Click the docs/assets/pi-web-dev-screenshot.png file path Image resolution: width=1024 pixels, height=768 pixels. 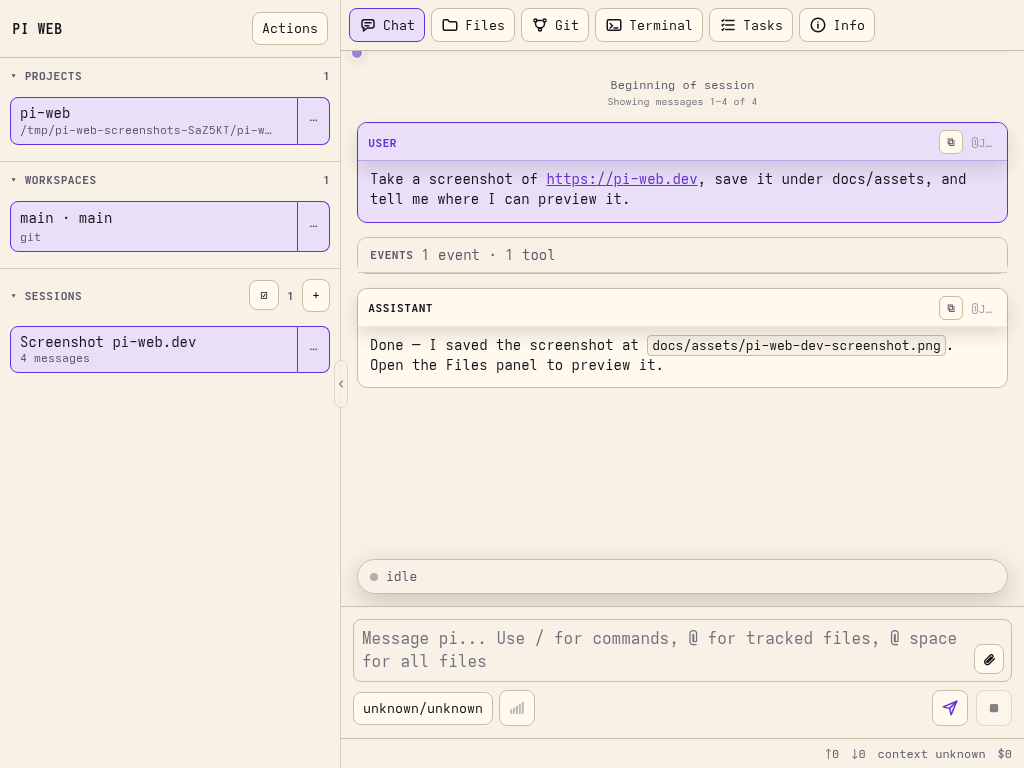coord(796,345)
